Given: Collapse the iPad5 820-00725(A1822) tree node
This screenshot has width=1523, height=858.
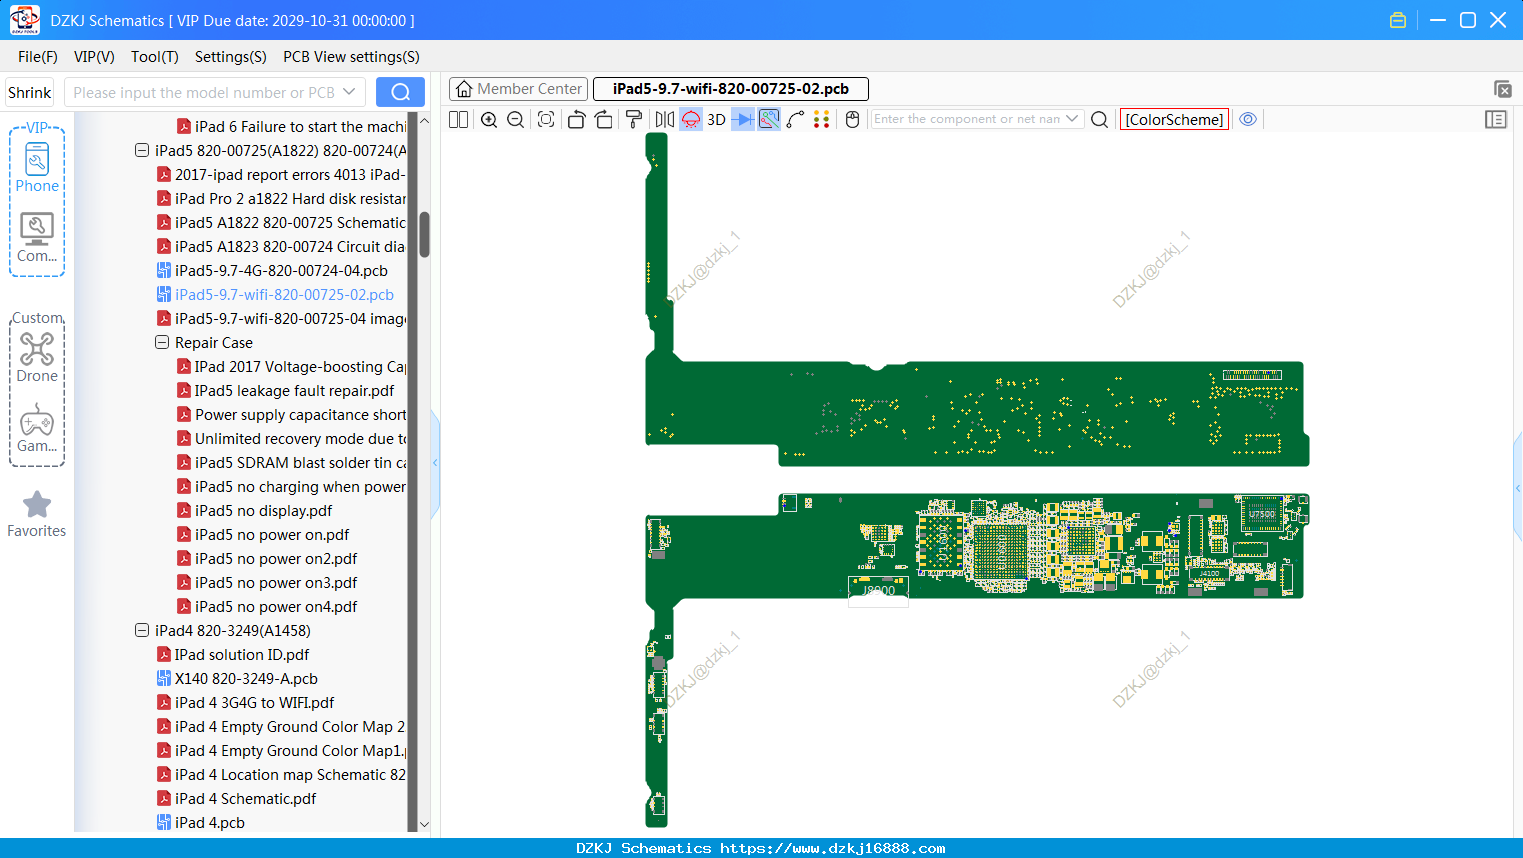Looking at the screenshot, I should [142, 150].
